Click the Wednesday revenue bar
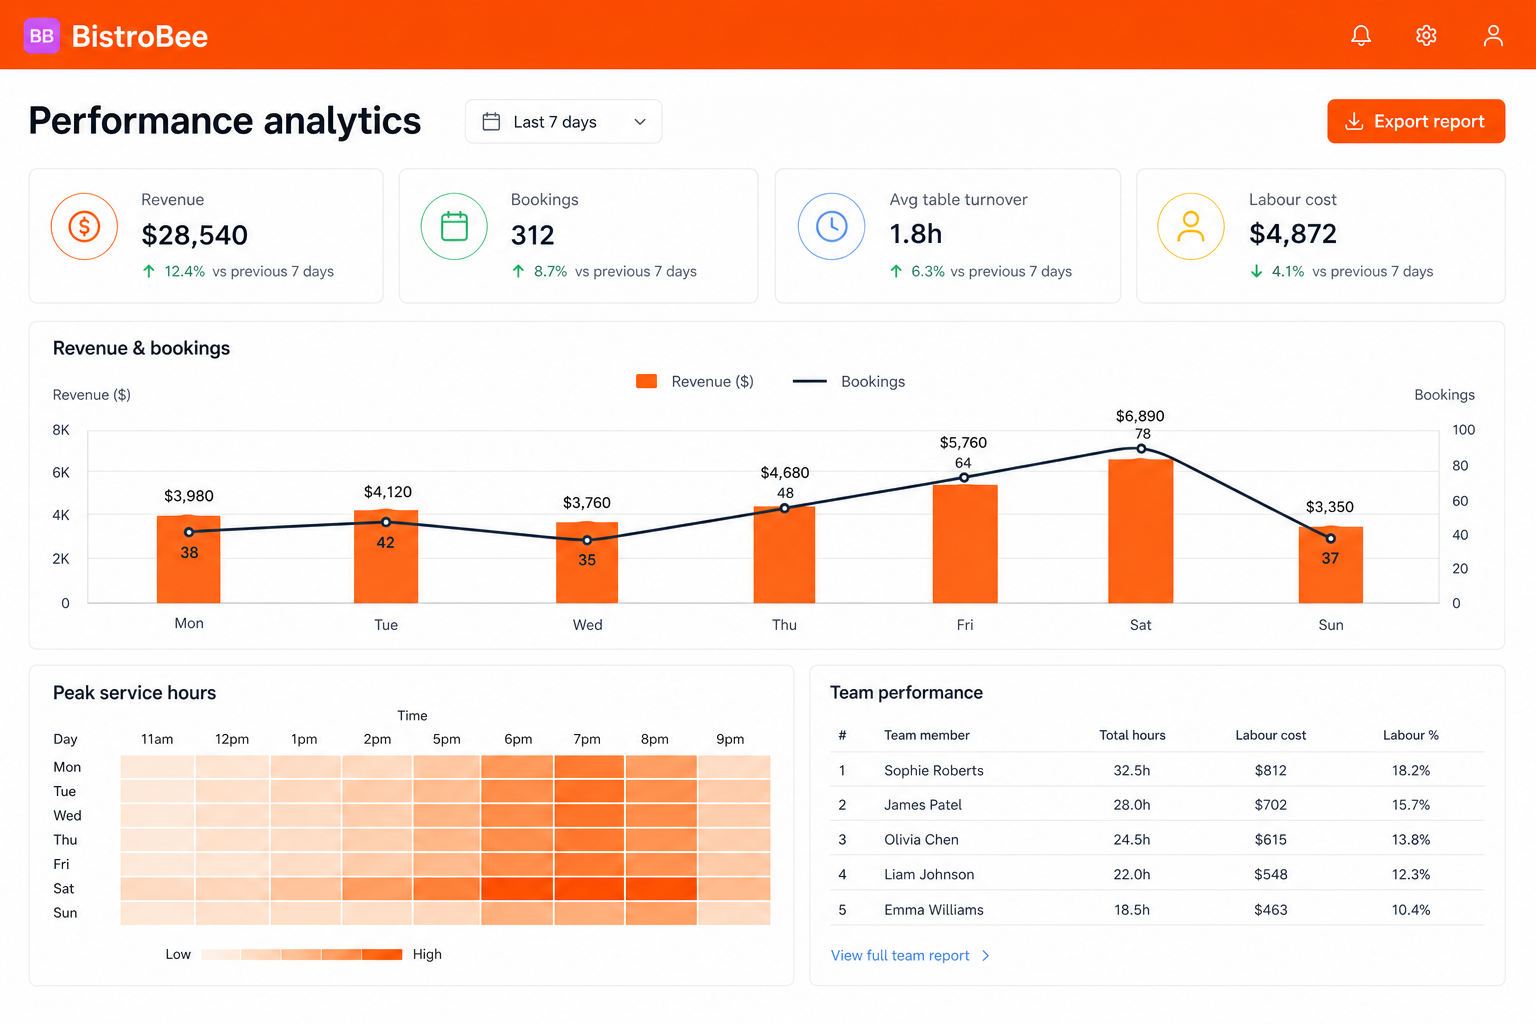The width and height of the screenshot is (1536, 1024). (587, 562)
